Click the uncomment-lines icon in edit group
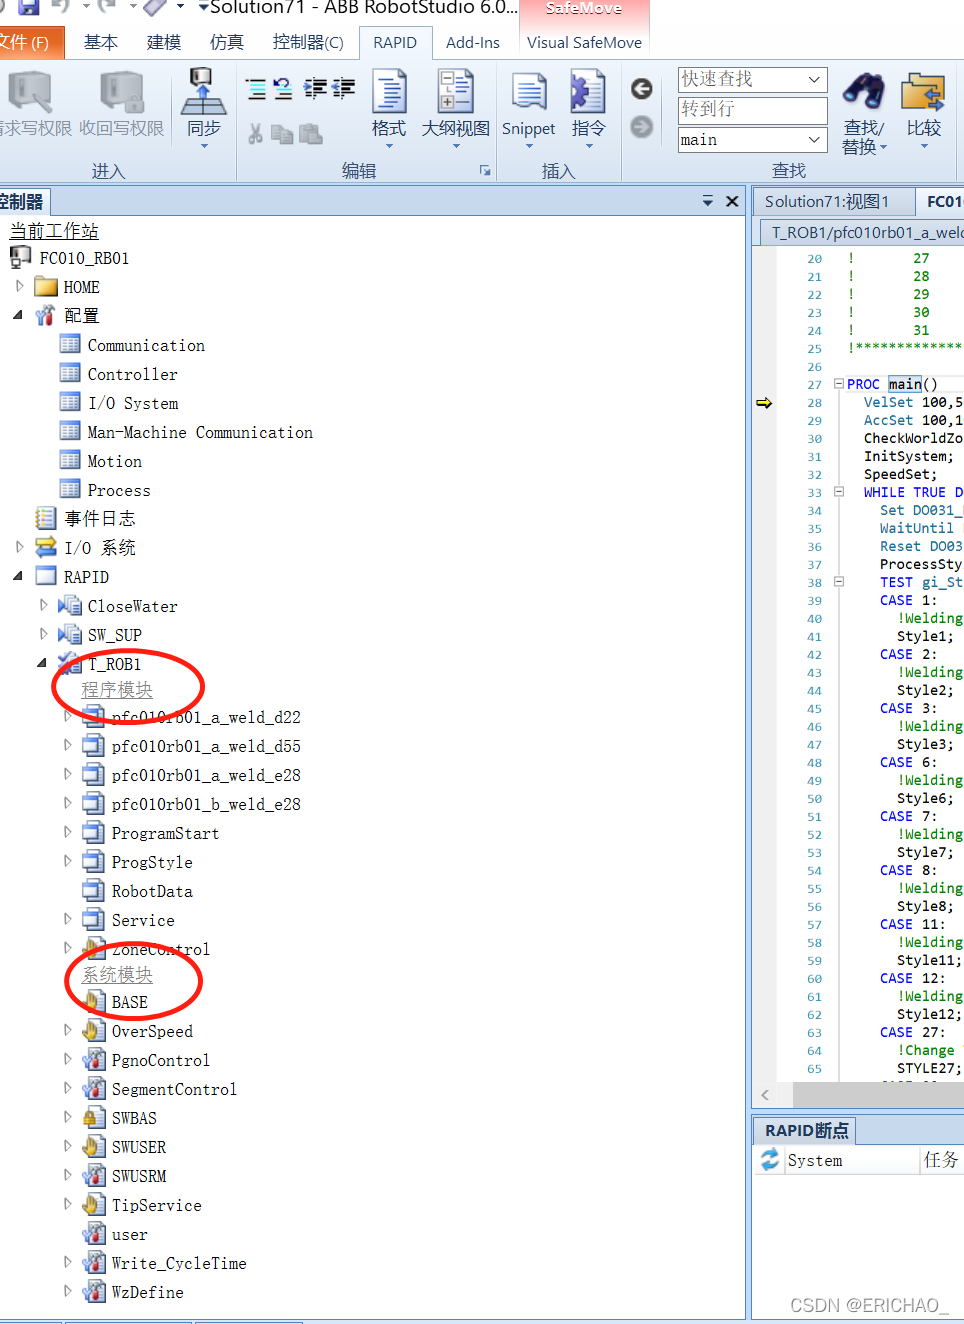The height and width of the screenshot is (1324, 964). coord(284,89)
